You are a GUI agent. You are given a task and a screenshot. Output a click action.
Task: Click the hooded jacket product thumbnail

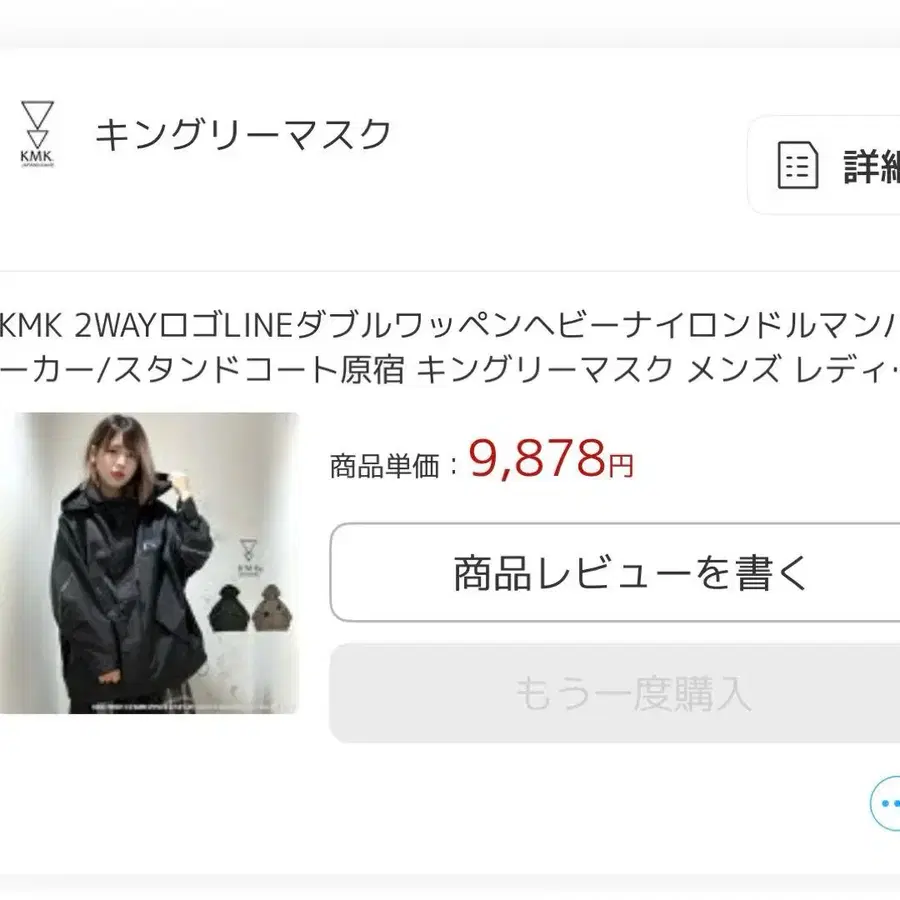tap(149, 563)
